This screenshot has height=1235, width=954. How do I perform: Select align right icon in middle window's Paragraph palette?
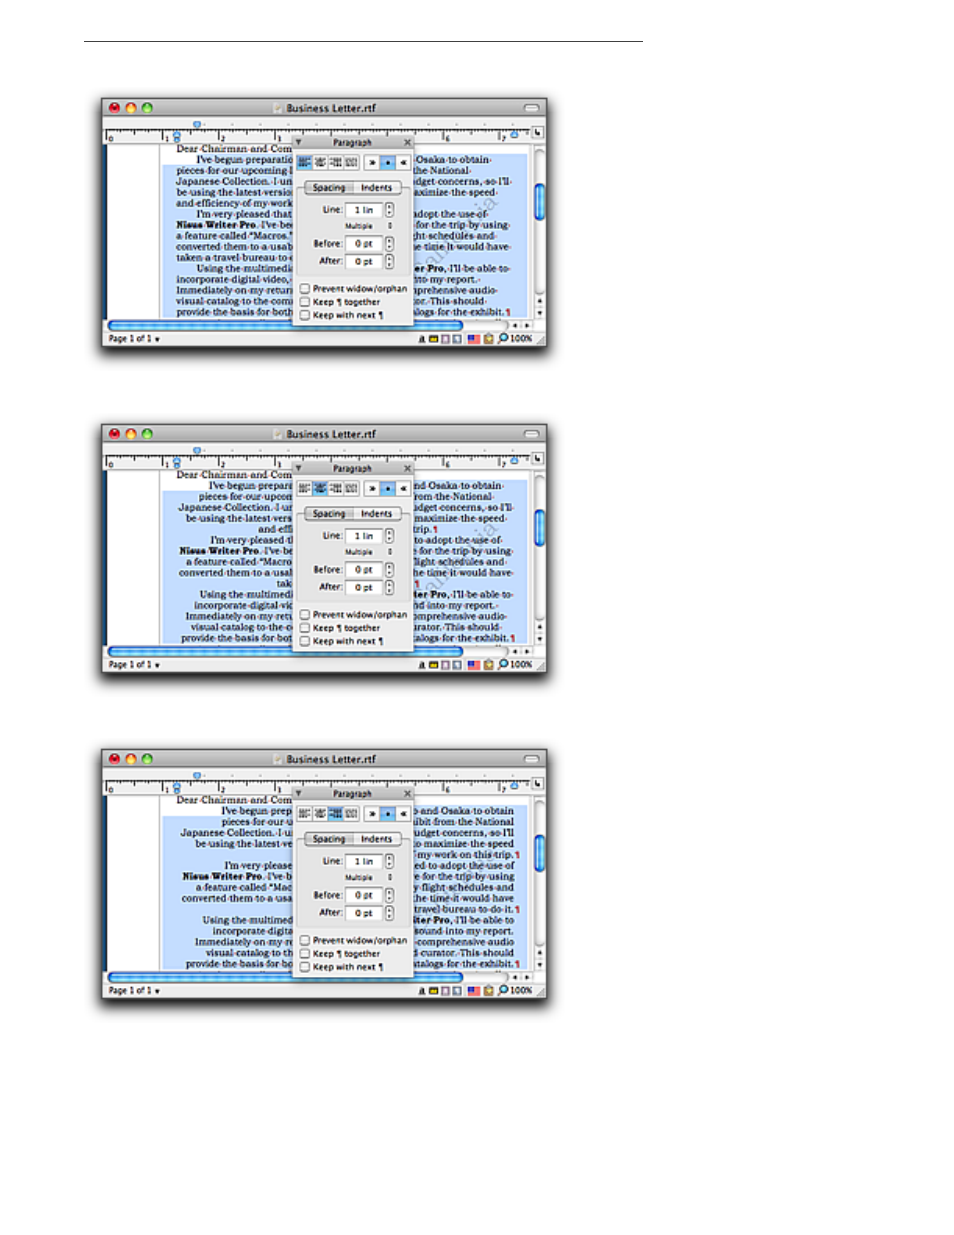[x=336, y=488]
